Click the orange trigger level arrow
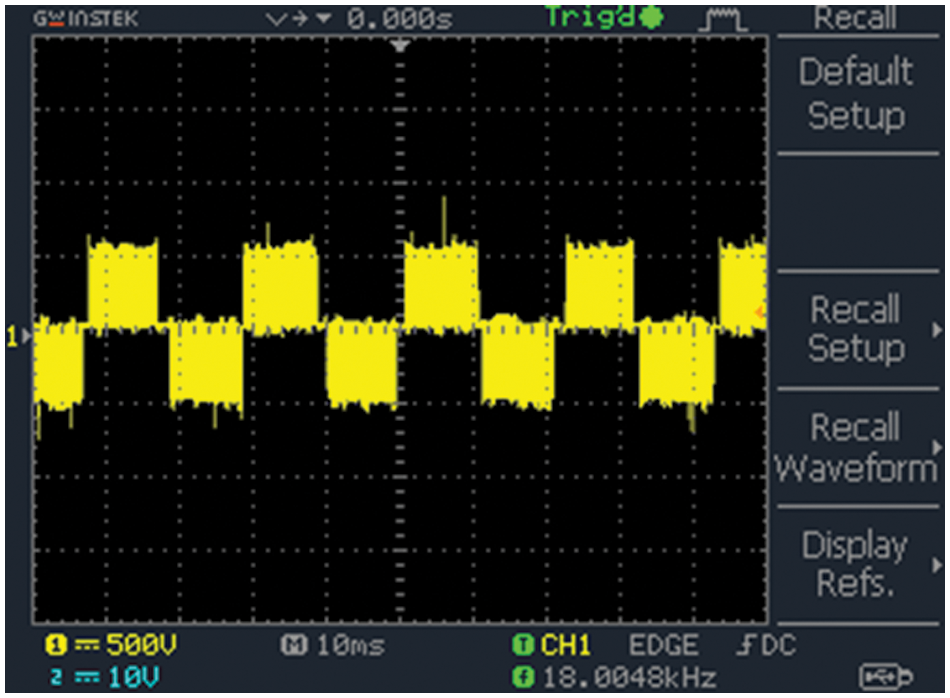 click(x=760, y=315)
